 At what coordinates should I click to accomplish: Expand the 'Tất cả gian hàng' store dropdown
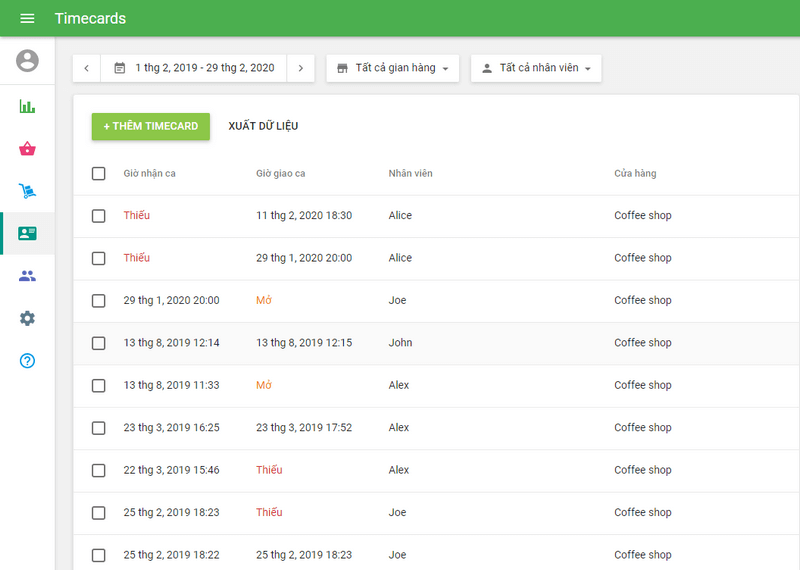coord(392,68)
